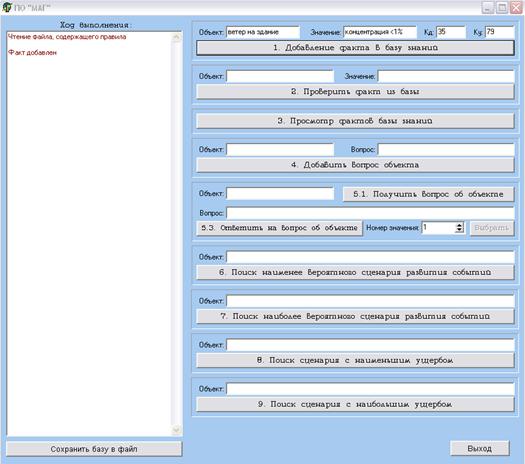Run search for scenario with largest damage
This screenshot has width=525, height=464.
click(355, 404)
